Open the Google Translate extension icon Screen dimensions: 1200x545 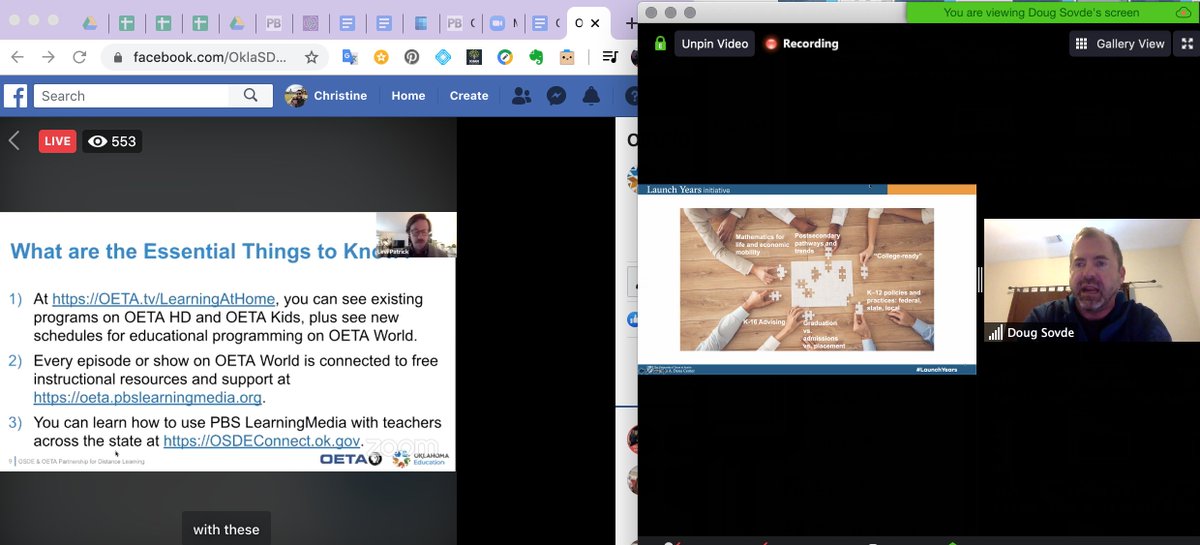(x=350, y=58)
